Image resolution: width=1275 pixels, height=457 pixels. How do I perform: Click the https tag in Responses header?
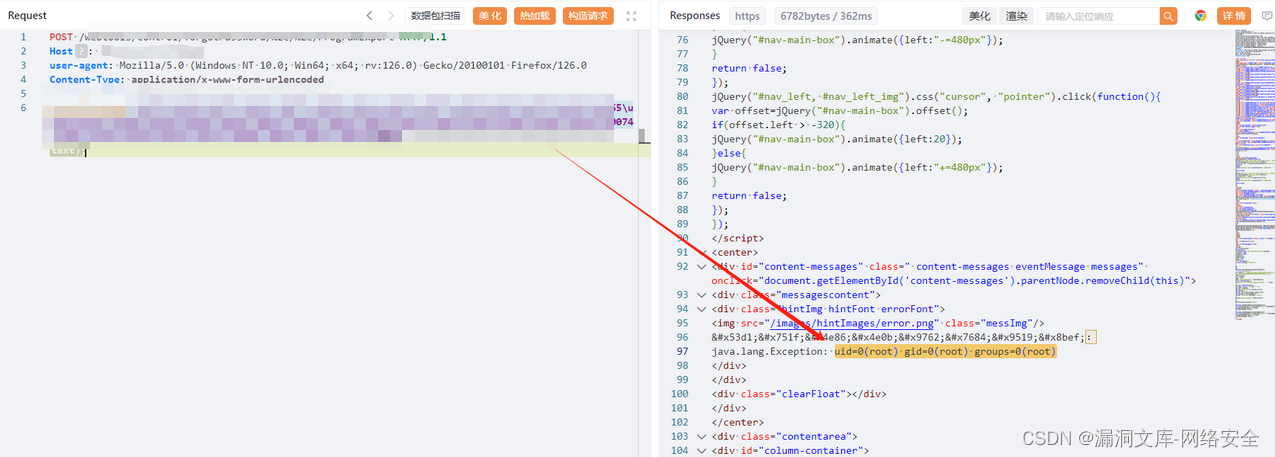tap(747, 16)
